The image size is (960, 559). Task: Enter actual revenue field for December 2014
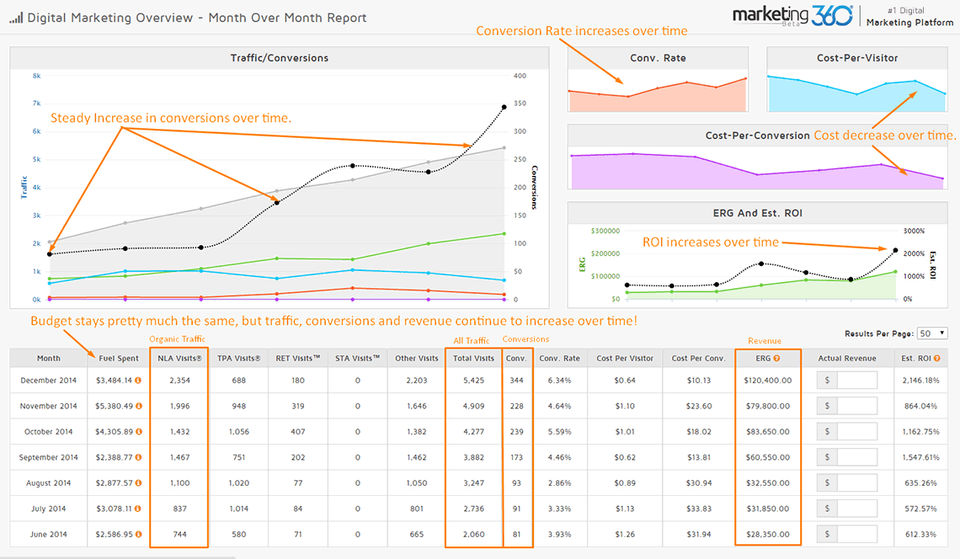click(857, 380)
